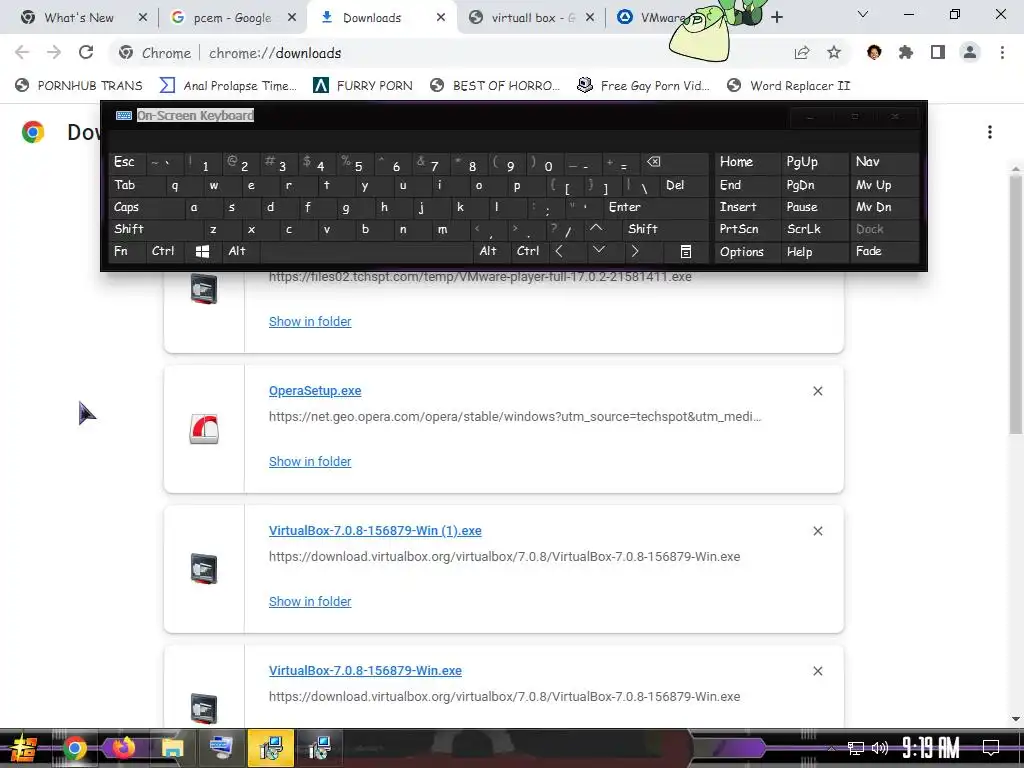Click context menu key on On-Screen Keyboard
The height and width of the screenshot is (768, 1024).
click(x=686, y=251)
